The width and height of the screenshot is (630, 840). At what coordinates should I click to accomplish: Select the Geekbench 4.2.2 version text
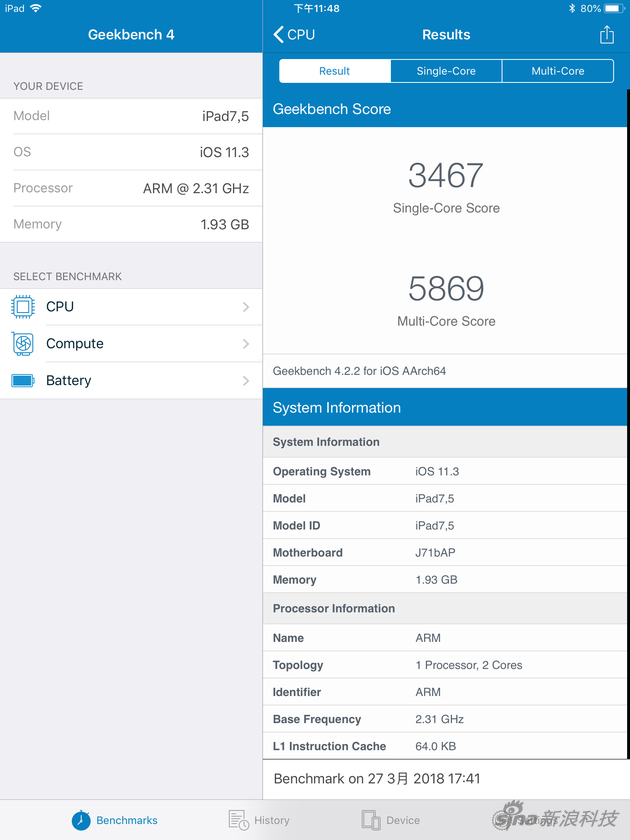tap(359, 371)
